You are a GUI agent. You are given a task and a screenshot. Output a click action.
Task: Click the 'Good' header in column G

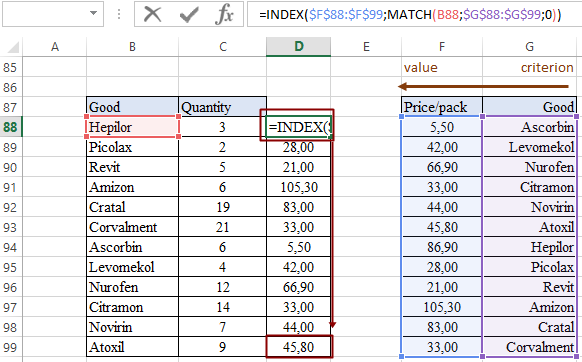[x=530, y=107]
